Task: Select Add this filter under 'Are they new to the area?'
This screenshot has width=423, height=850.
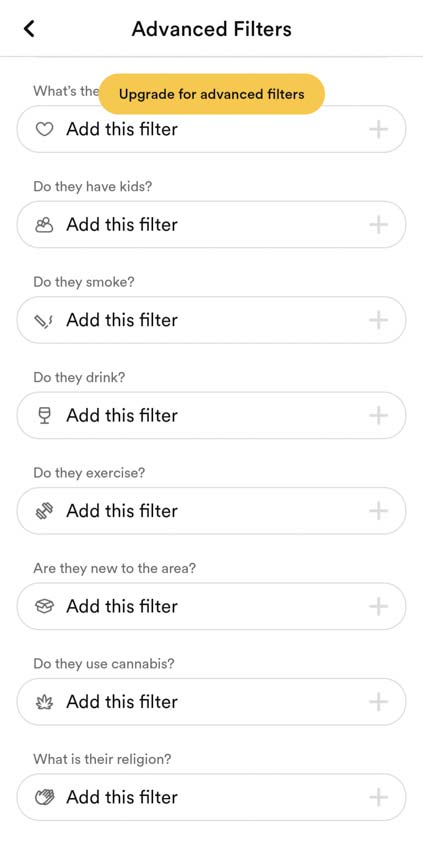Action: (x=212, y=606)
